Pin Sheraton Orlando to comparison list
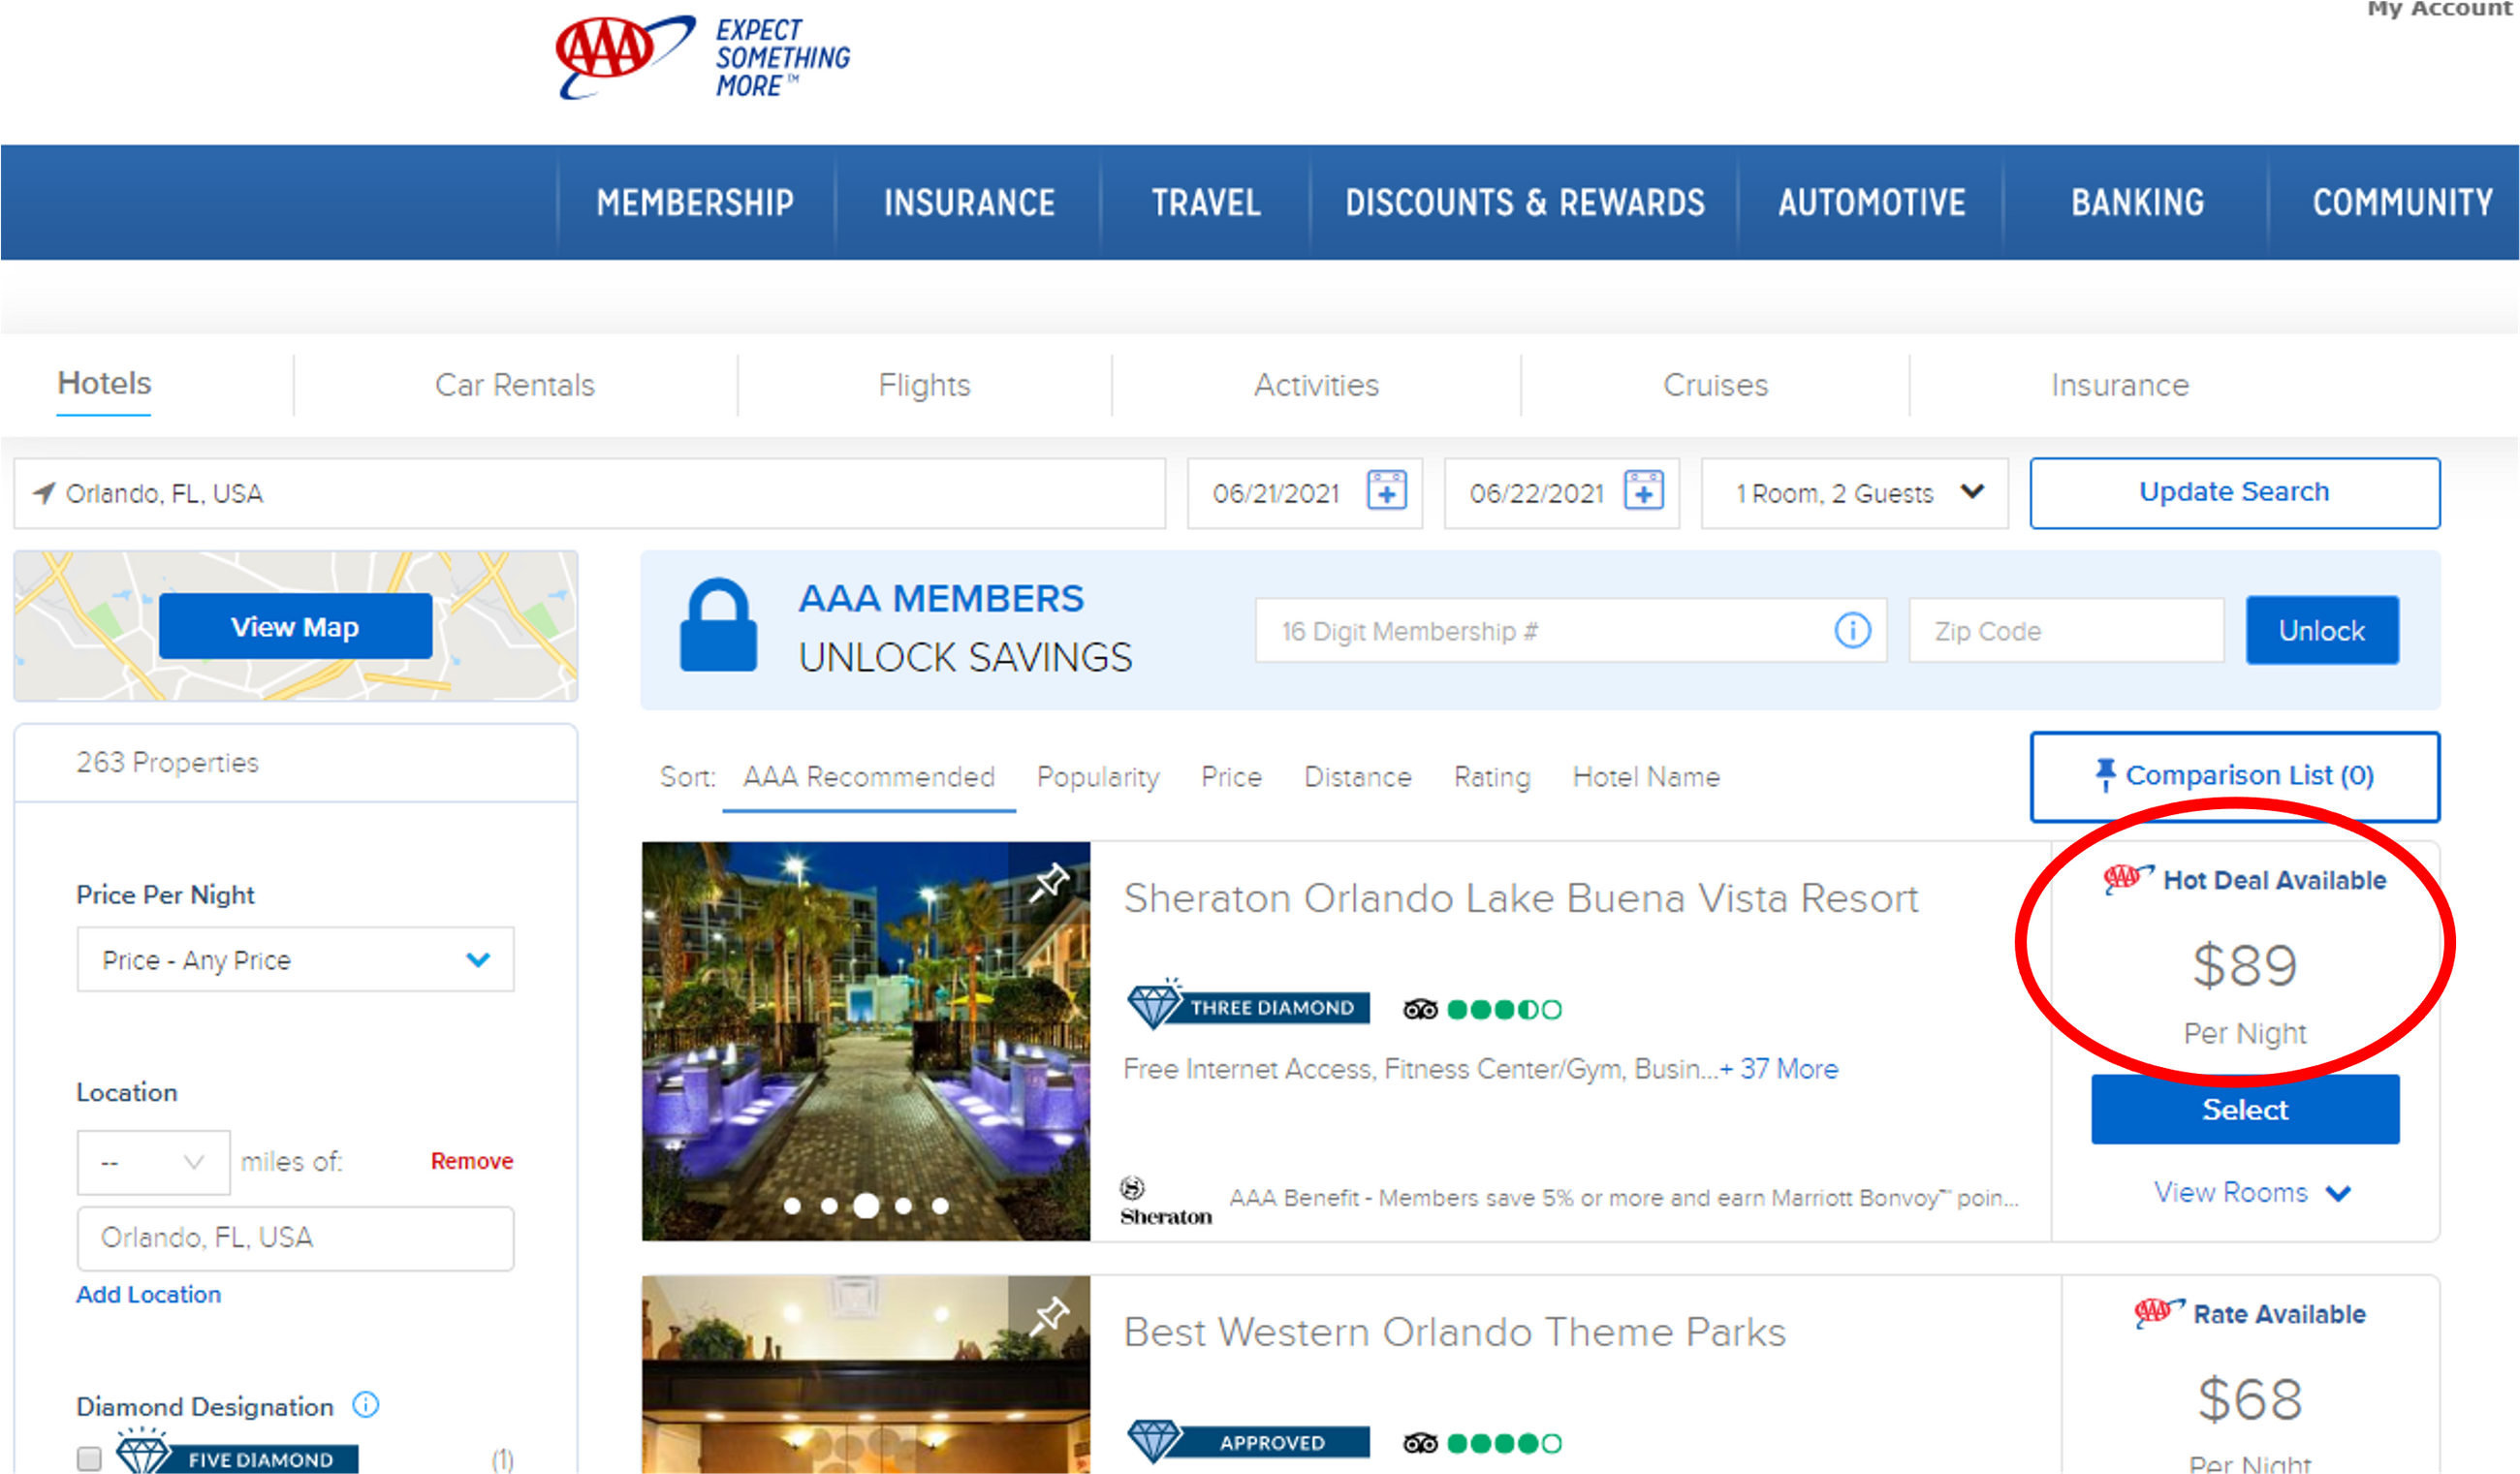 coord(1049,882)
